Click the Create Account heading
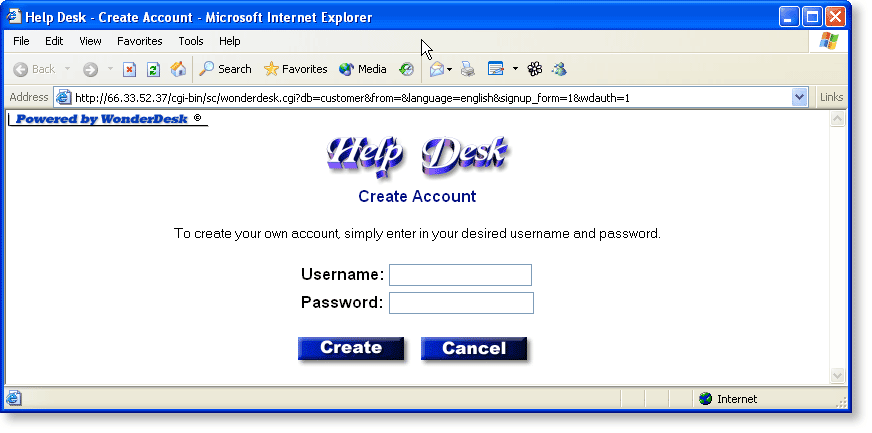This screenshot has width=872, height=433. click(x=417, y=196)
